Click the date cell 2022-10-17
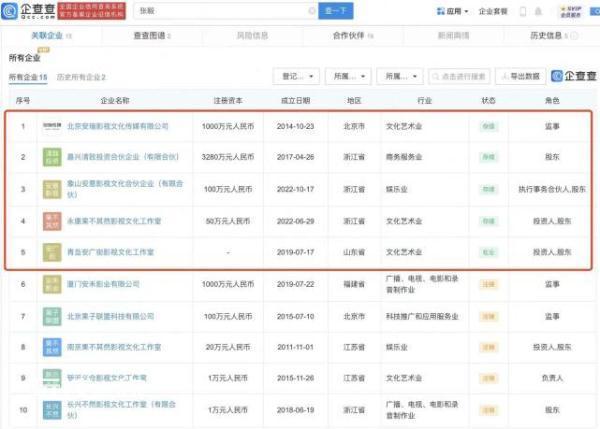600x429 pixels. tap(295, 189)
